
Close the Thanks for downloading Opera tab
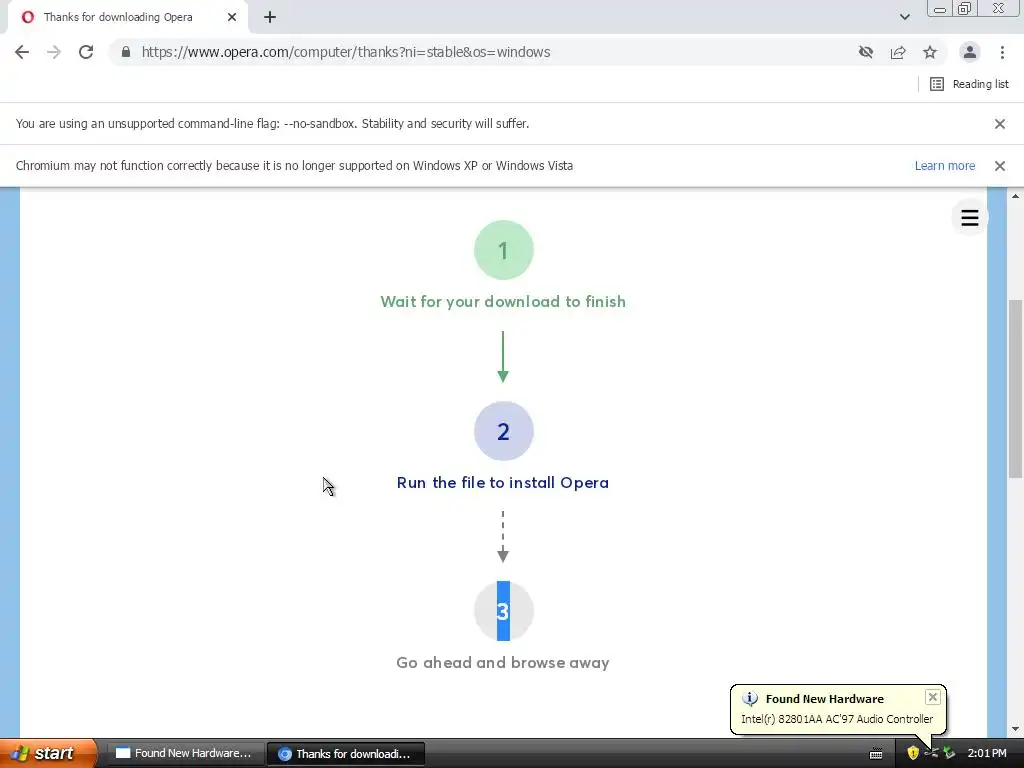(x=232, y=17)
